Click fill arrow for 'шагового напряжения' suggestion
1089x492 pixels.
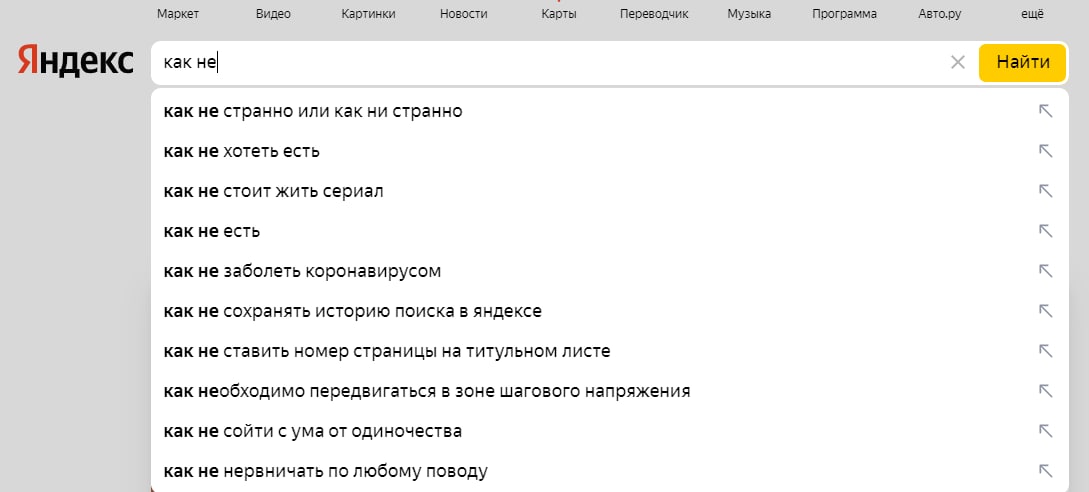click(x=1045, y=391)
